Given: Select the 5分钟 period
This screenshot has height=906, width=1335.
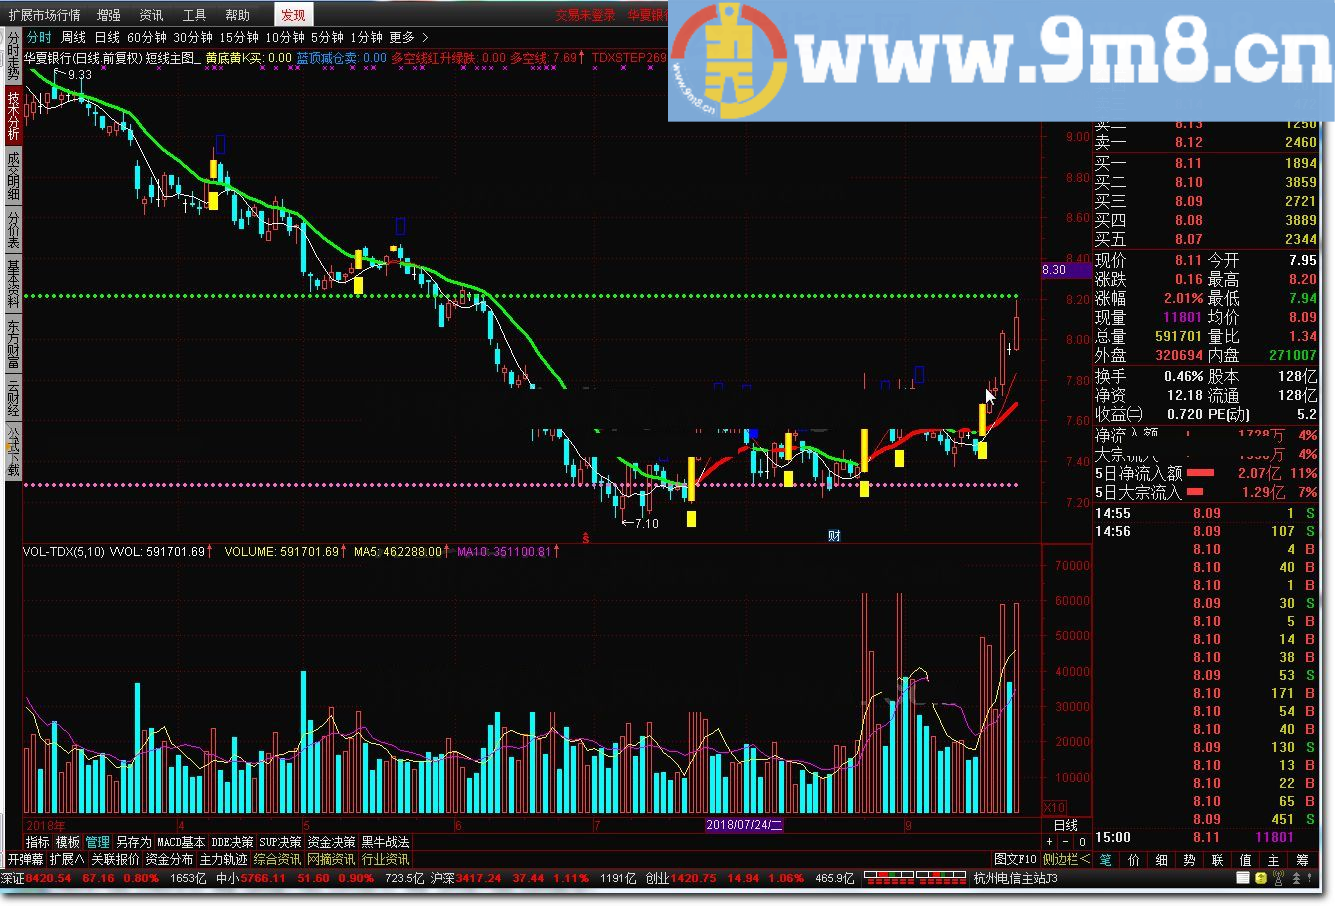Looking at the screenshot, I should pyautogui.click(x=327, y=38).
